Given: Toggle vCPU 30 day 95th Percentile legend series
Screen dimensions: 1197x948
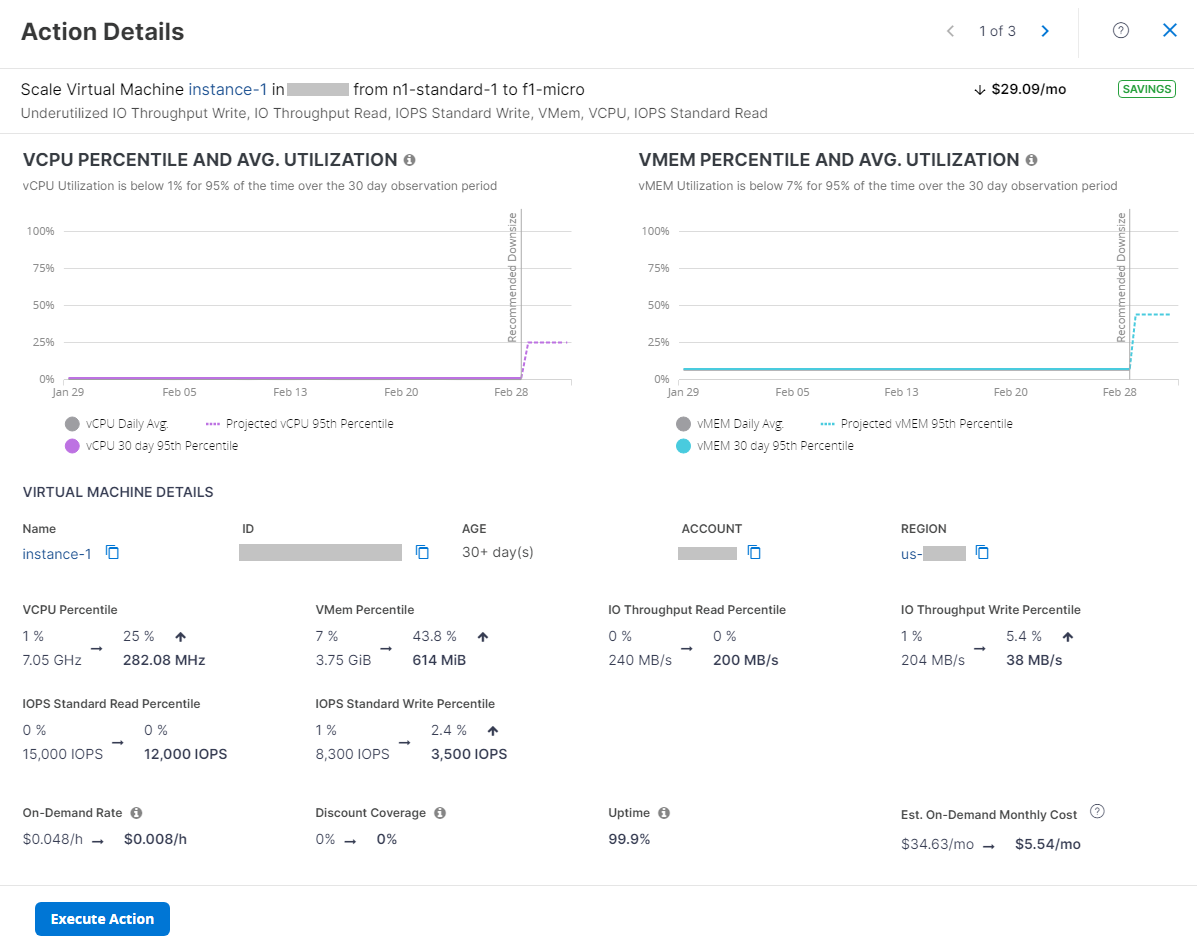Looking at the screenshot, I should (152, 446).
